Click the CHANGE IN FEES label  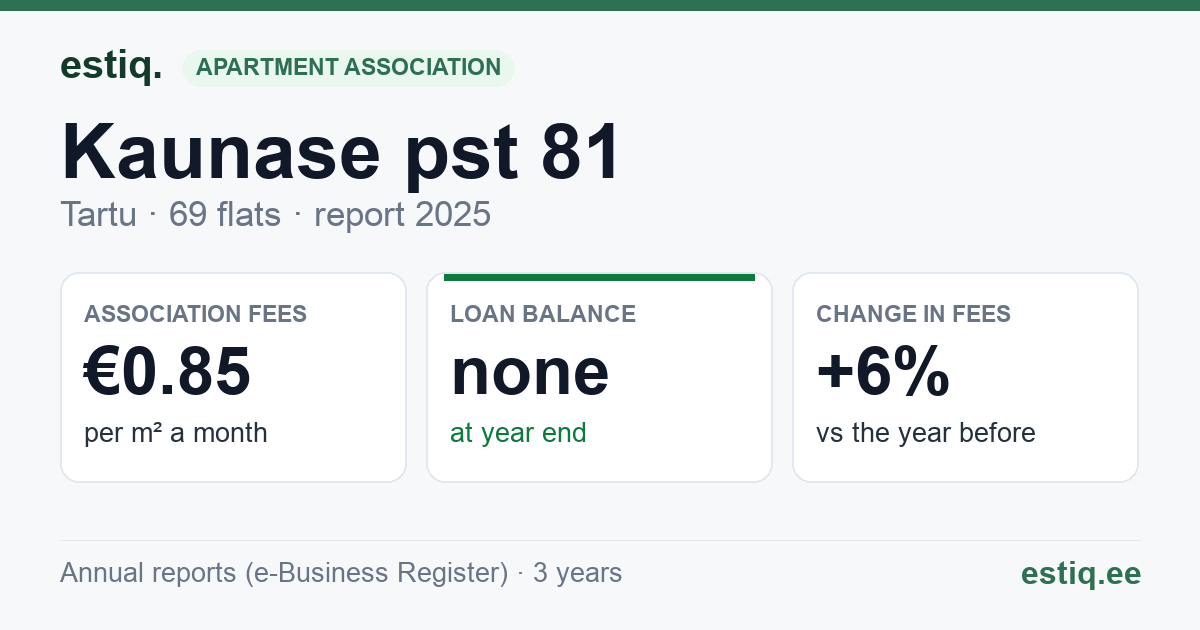pos(914,314)
